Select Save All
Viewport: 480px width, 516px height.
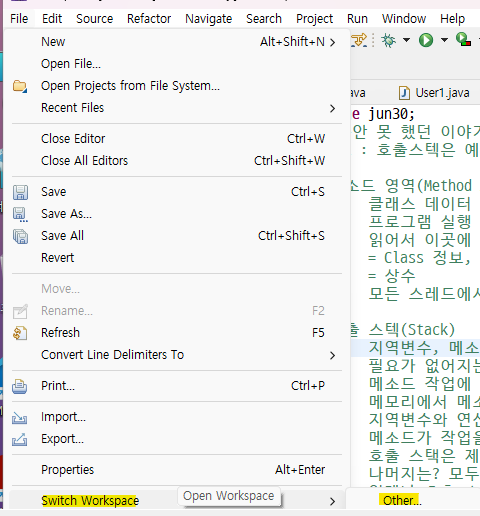[177, 236]
